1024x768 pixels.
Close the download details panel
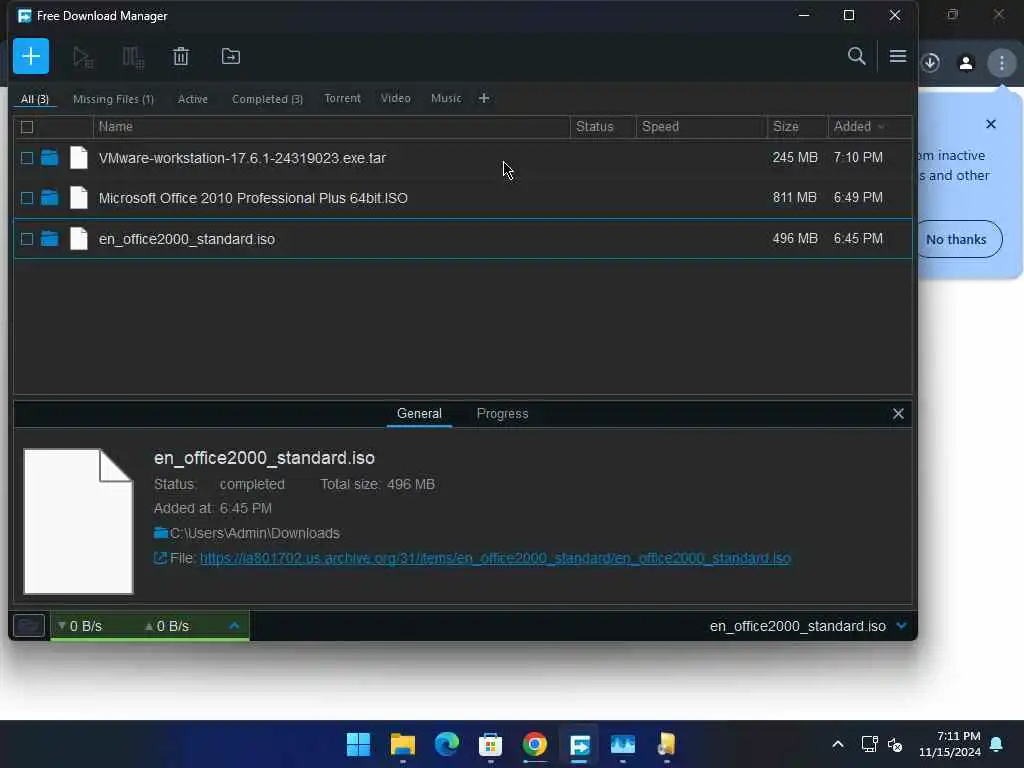(898, 413)
